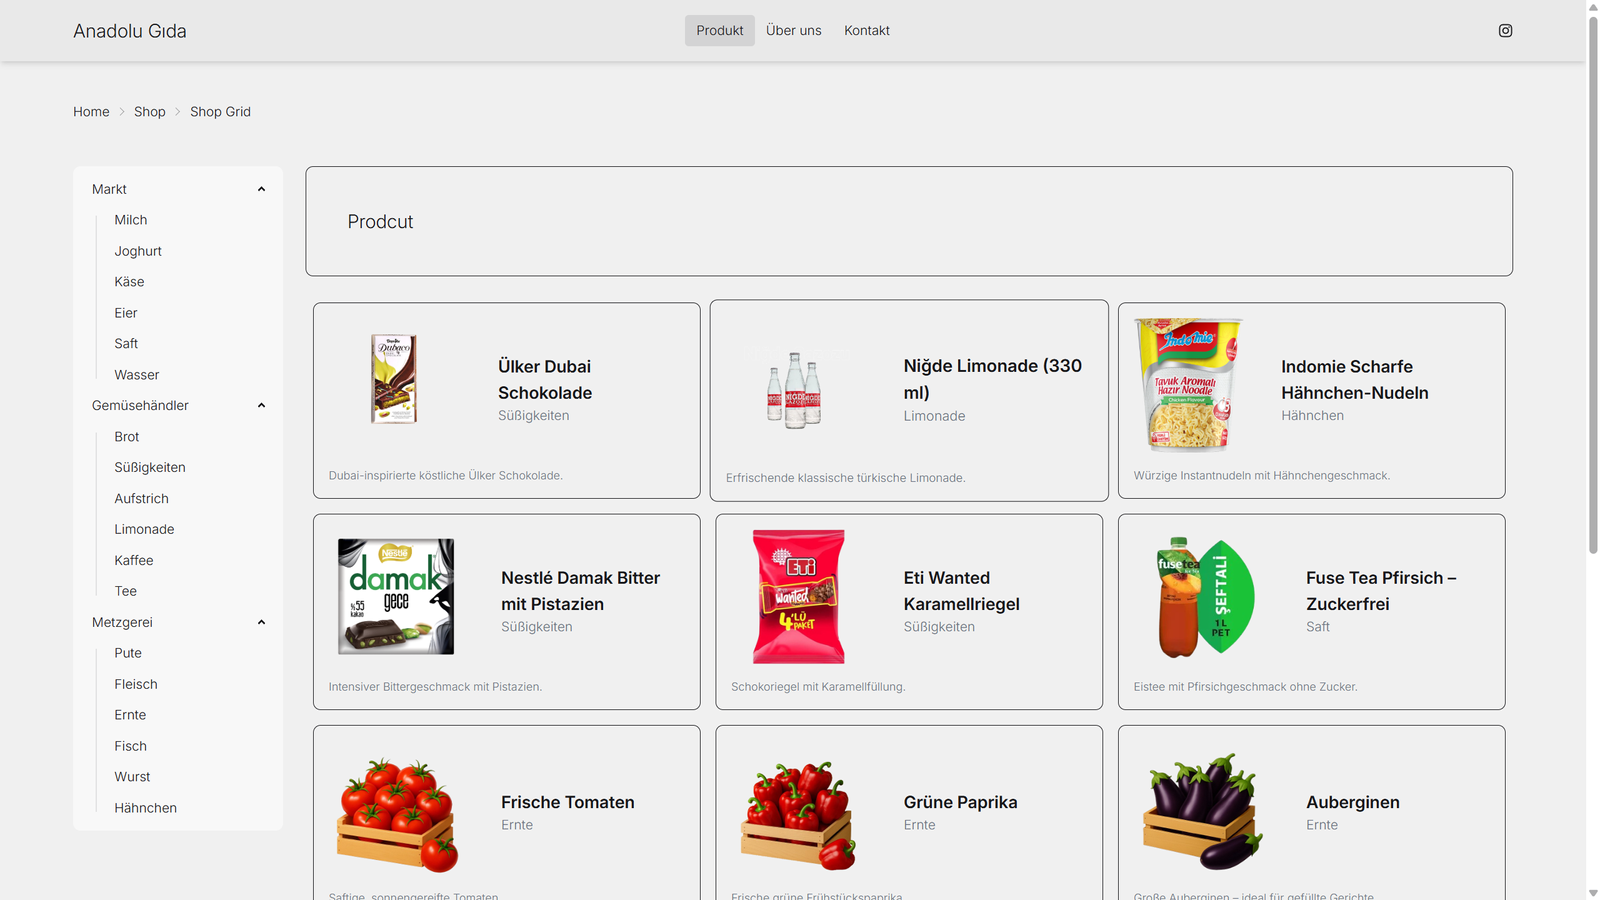Open the Indomie noodle cup image
Screen dimensions: 1600x900
(1190, 385)
